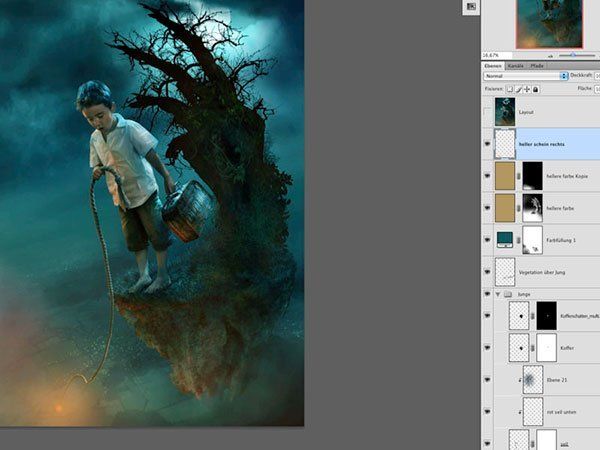This screenshot has width=600, height=450.
Task: Select rot seil unten layer thumbnail
Action: (533, 412)
